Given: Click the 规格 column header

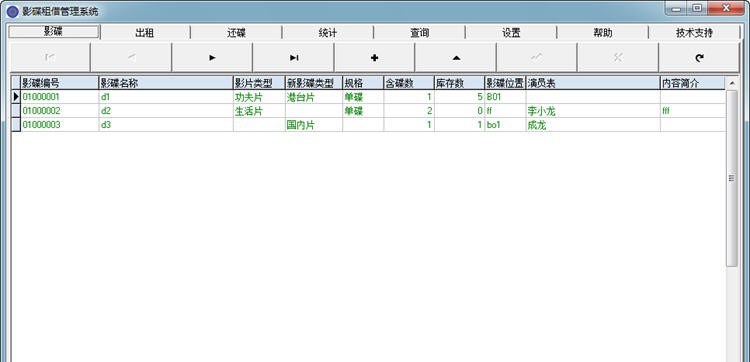Looking at the screenshot, I should (x=363, y=83).
